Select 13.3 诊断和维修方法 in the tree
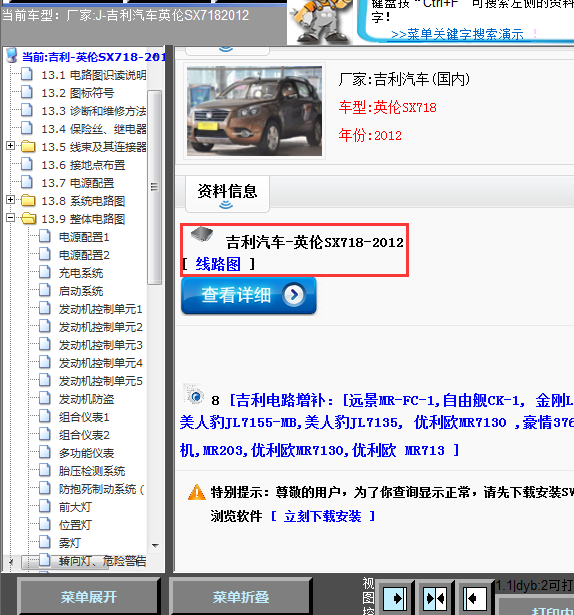 [94, 111]
